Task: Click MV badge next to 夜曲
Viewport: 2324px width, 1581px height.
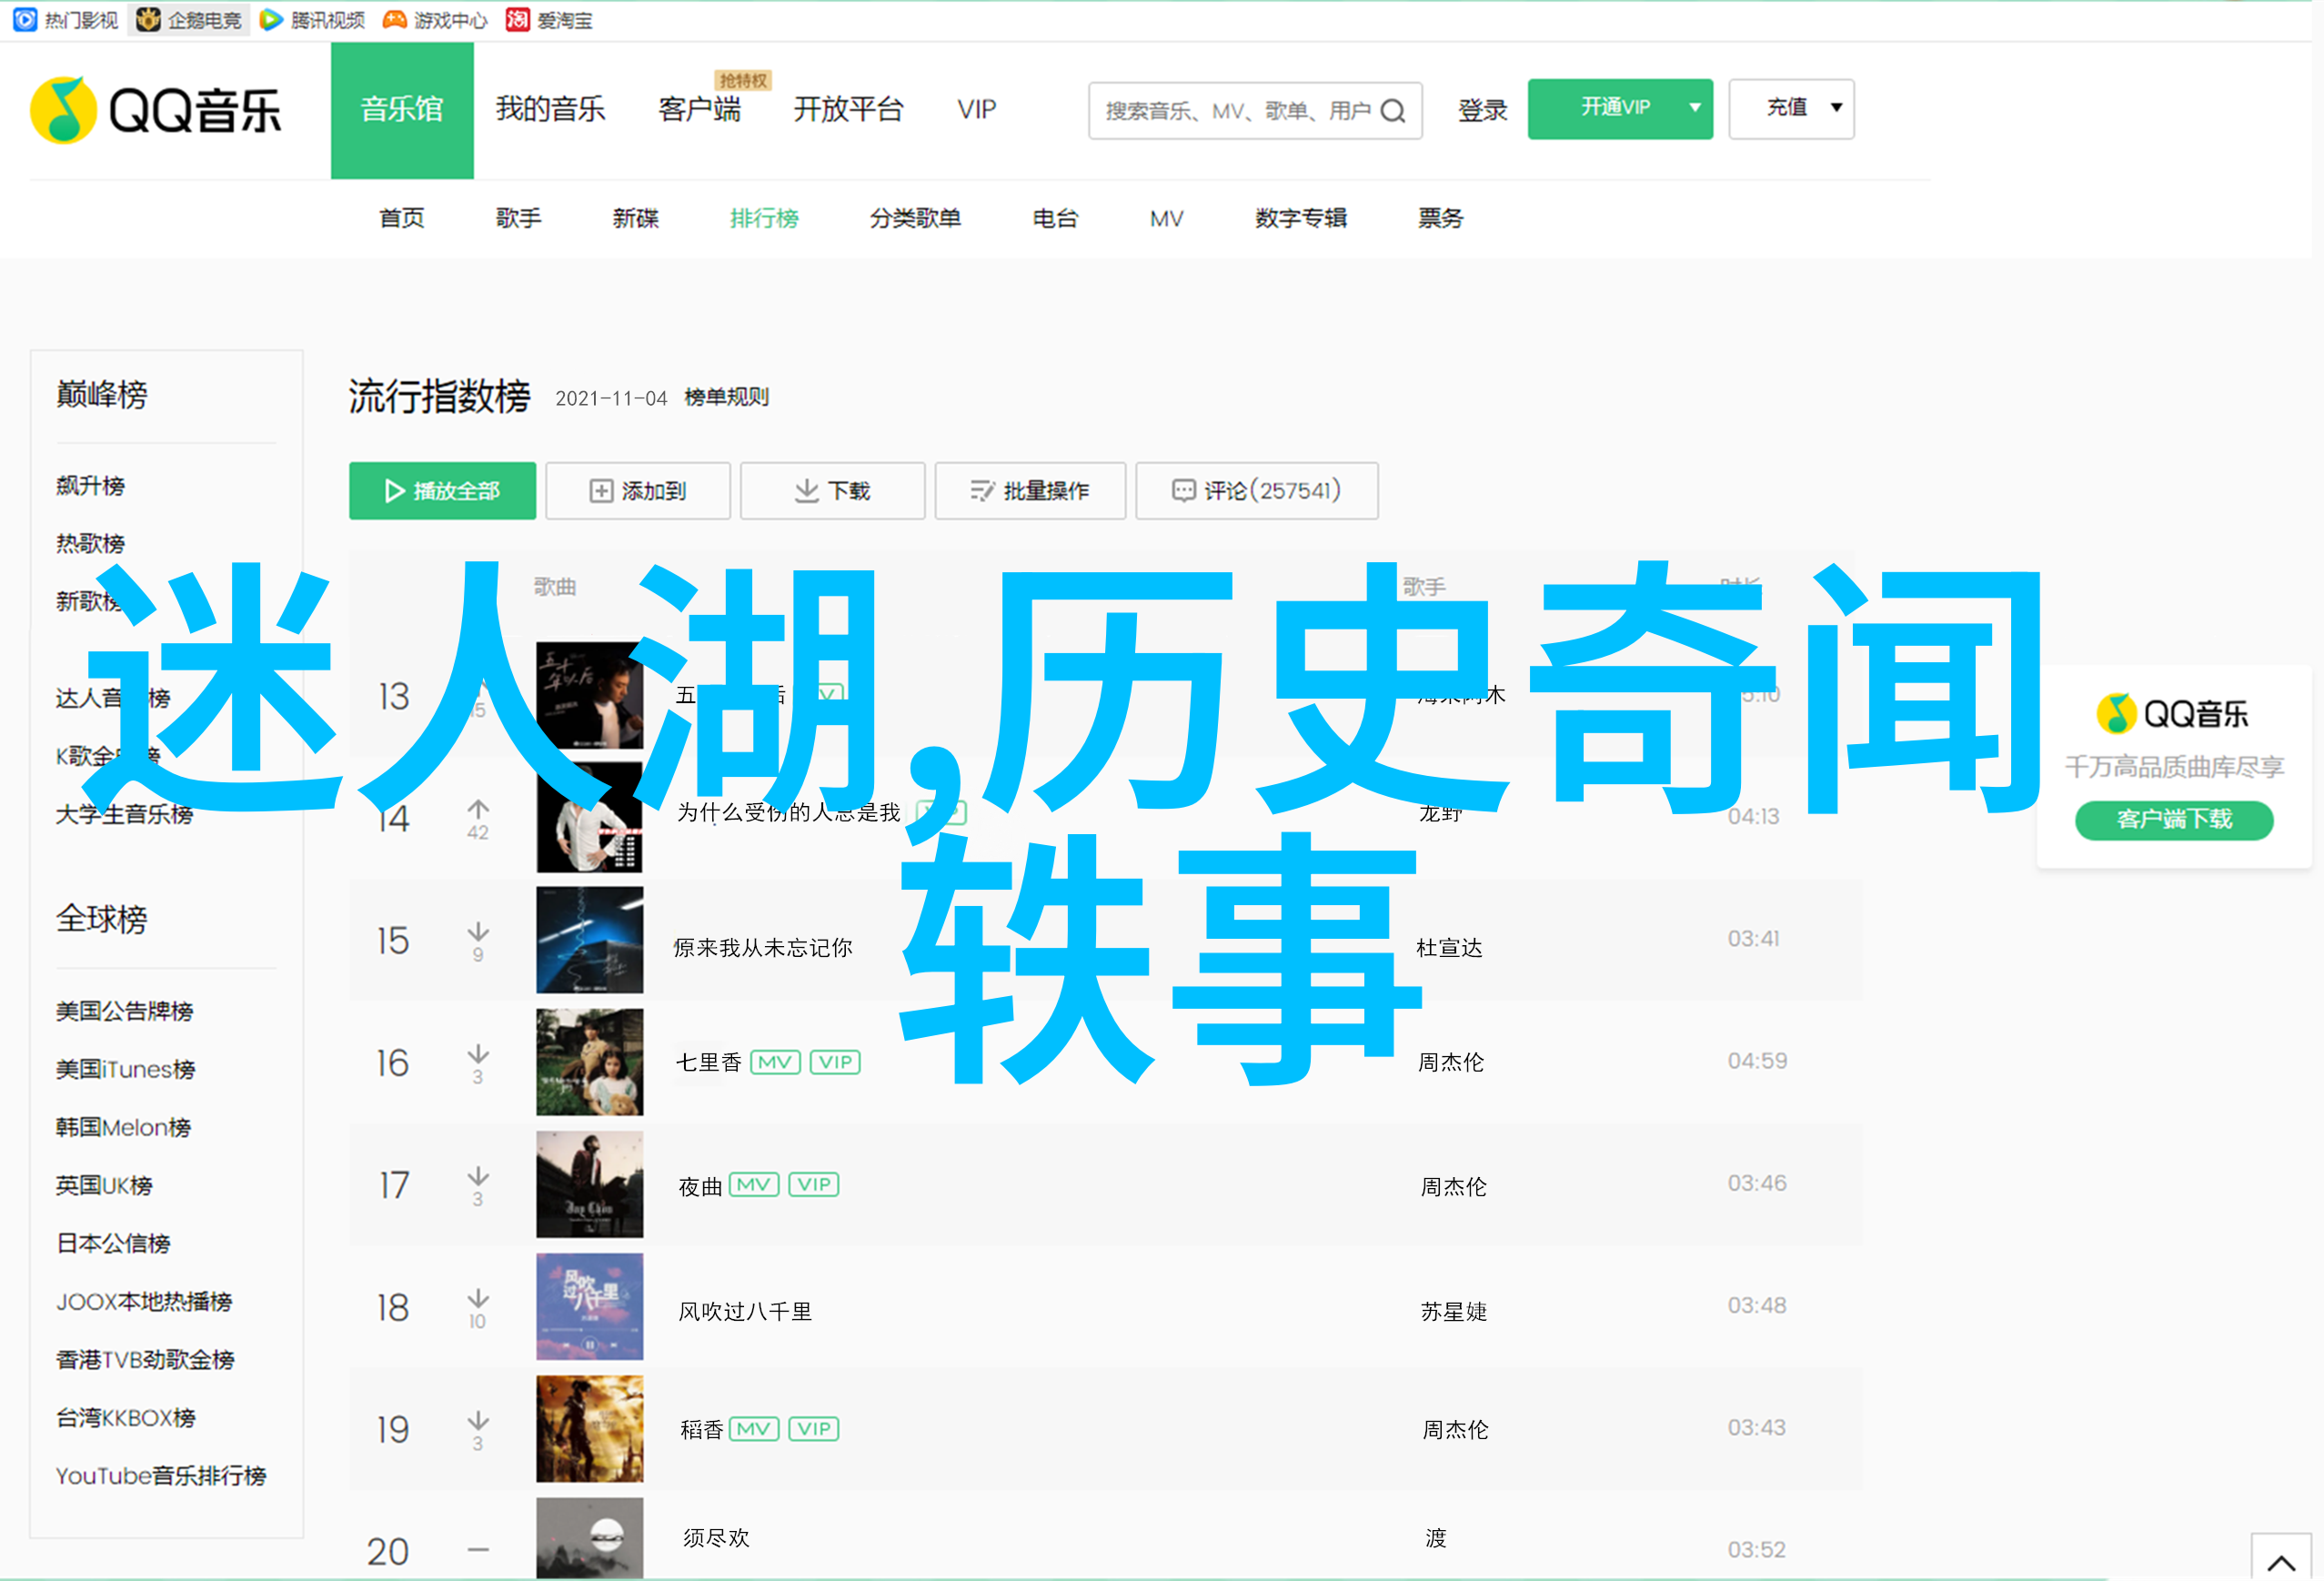Action: pyautogui.click(x=754, y=1185)
